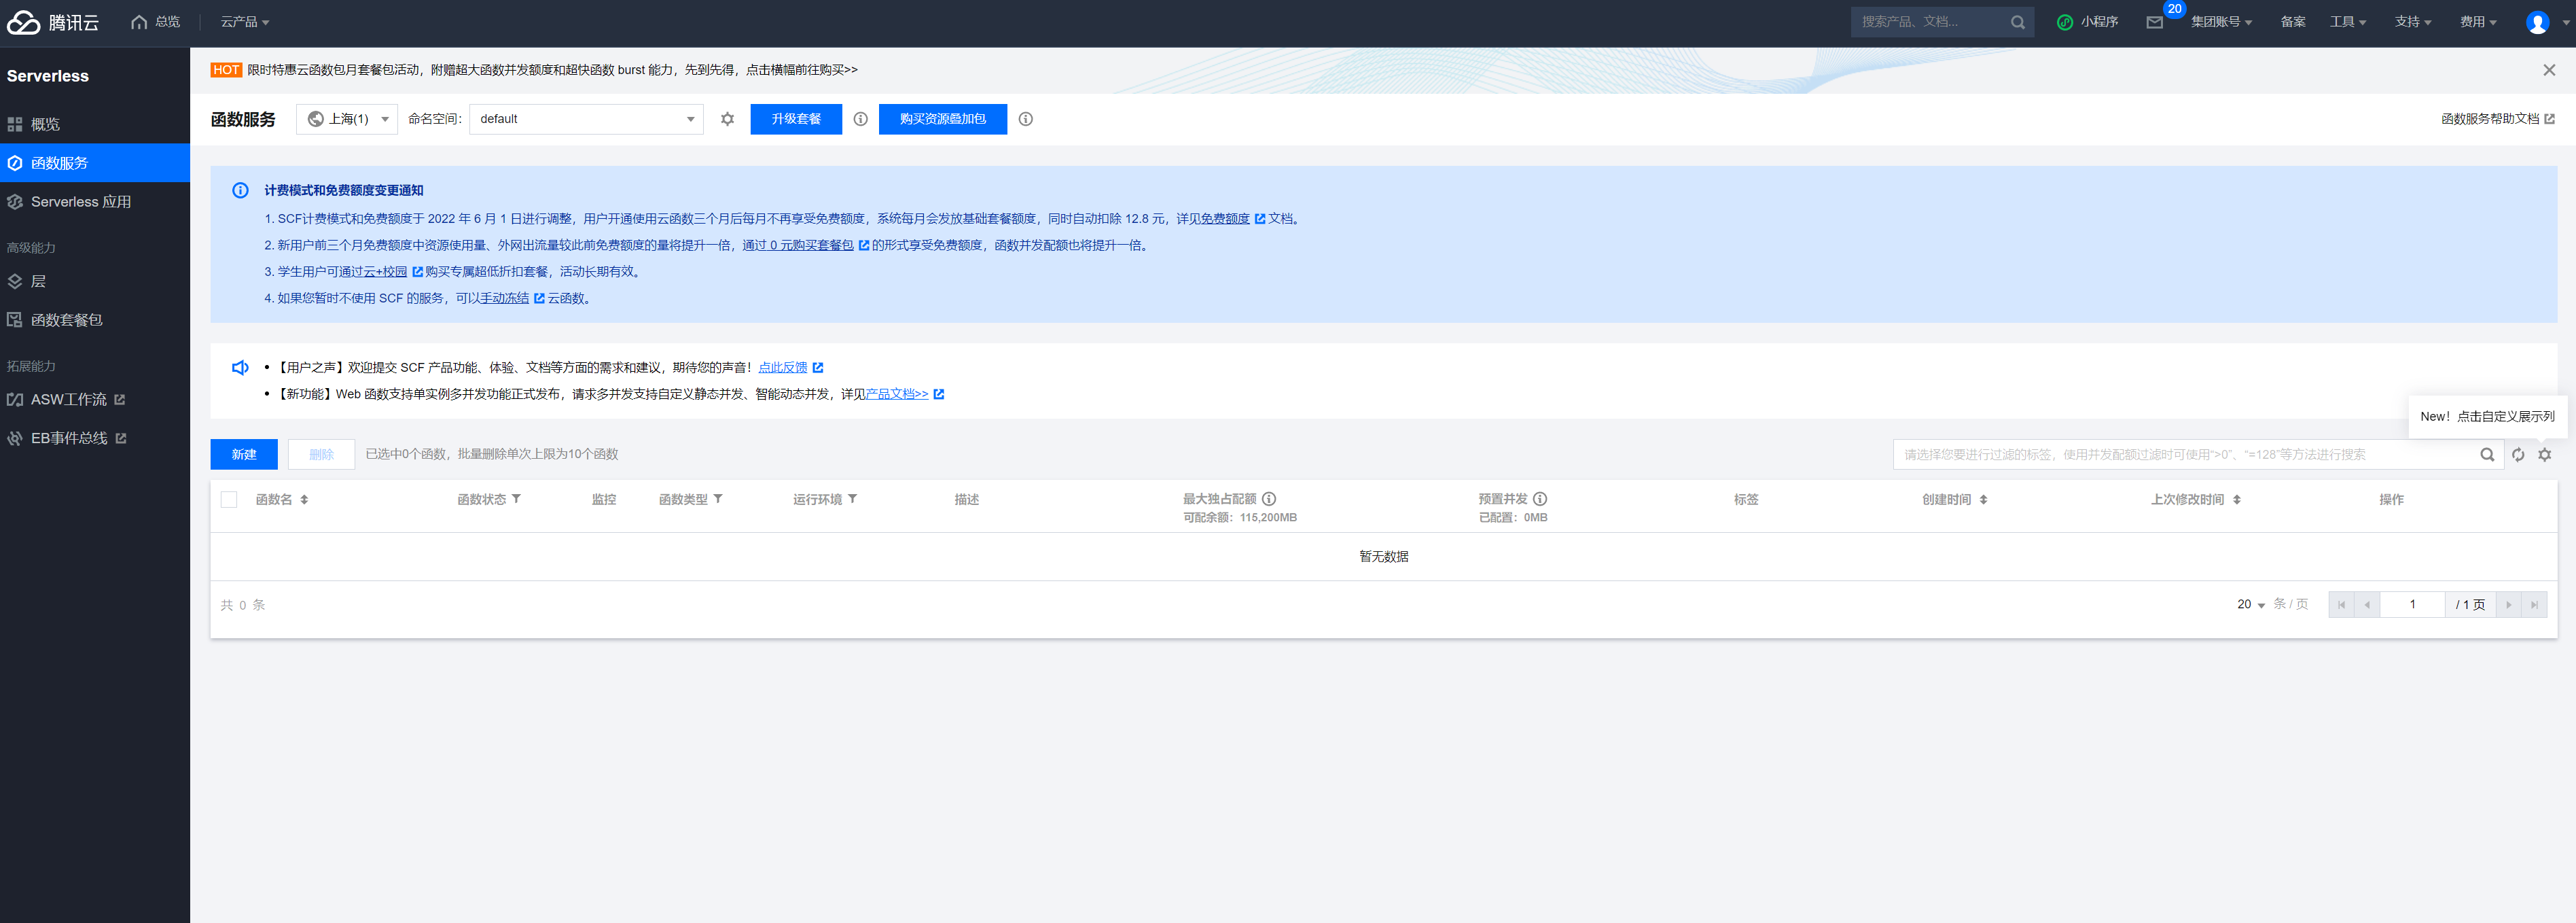Image resolution: width=2576 pixels, height=923 pixels.
Task: Open the 总览 home icon
Action: click(x=139, y=22)
